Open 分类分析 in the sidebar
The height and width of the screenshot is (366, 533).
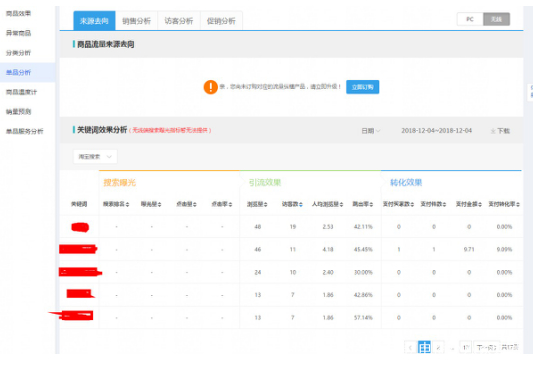(x=19, y=53)
